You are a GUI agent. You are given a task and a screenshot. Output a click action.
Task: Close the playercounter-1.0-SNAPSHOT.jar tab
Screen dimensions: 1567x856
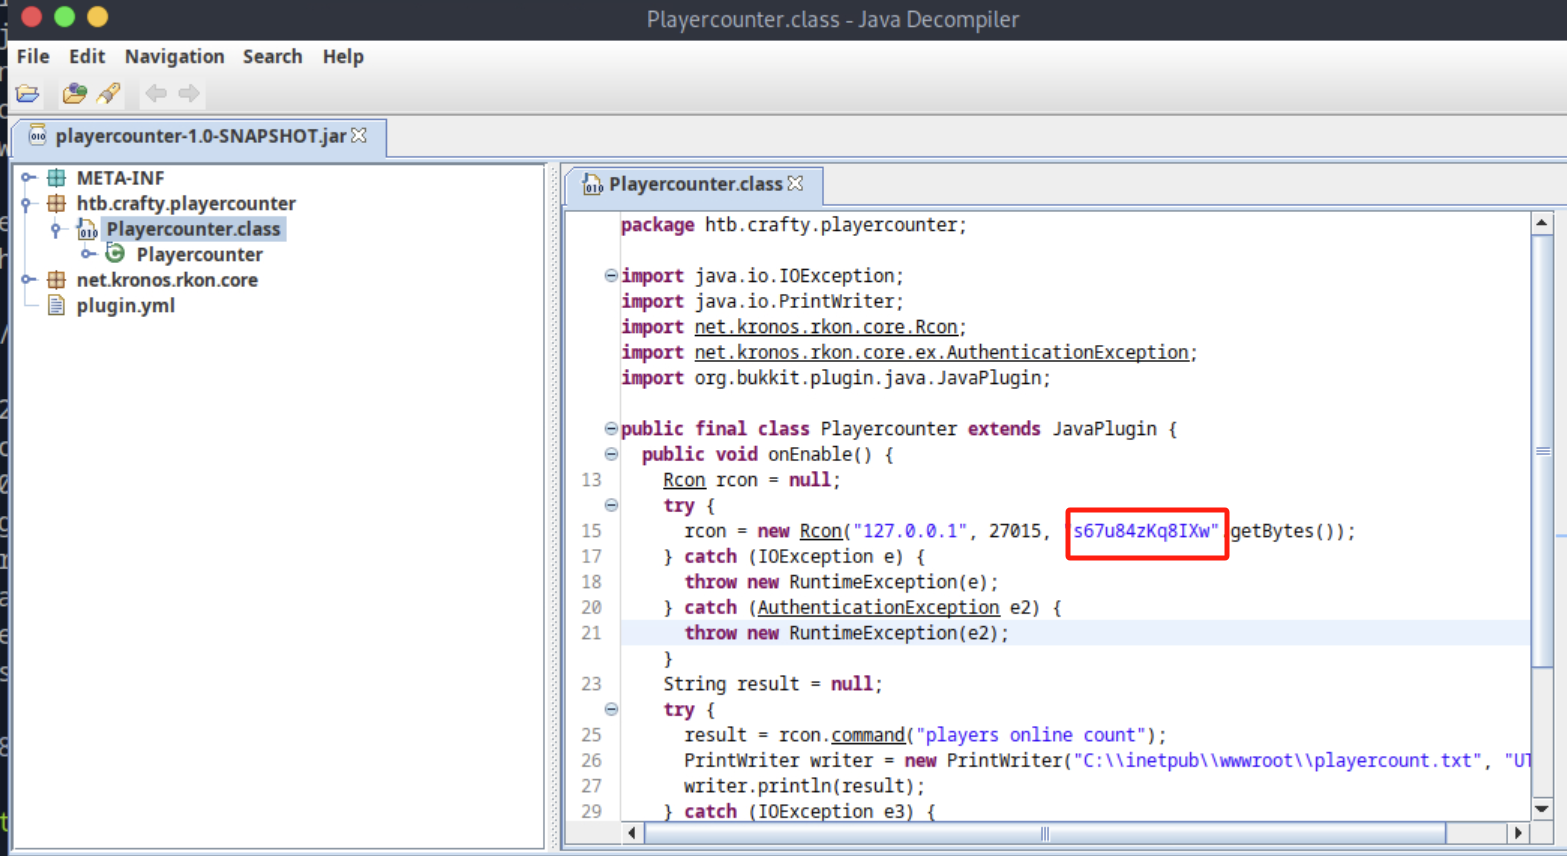[360, 135]
